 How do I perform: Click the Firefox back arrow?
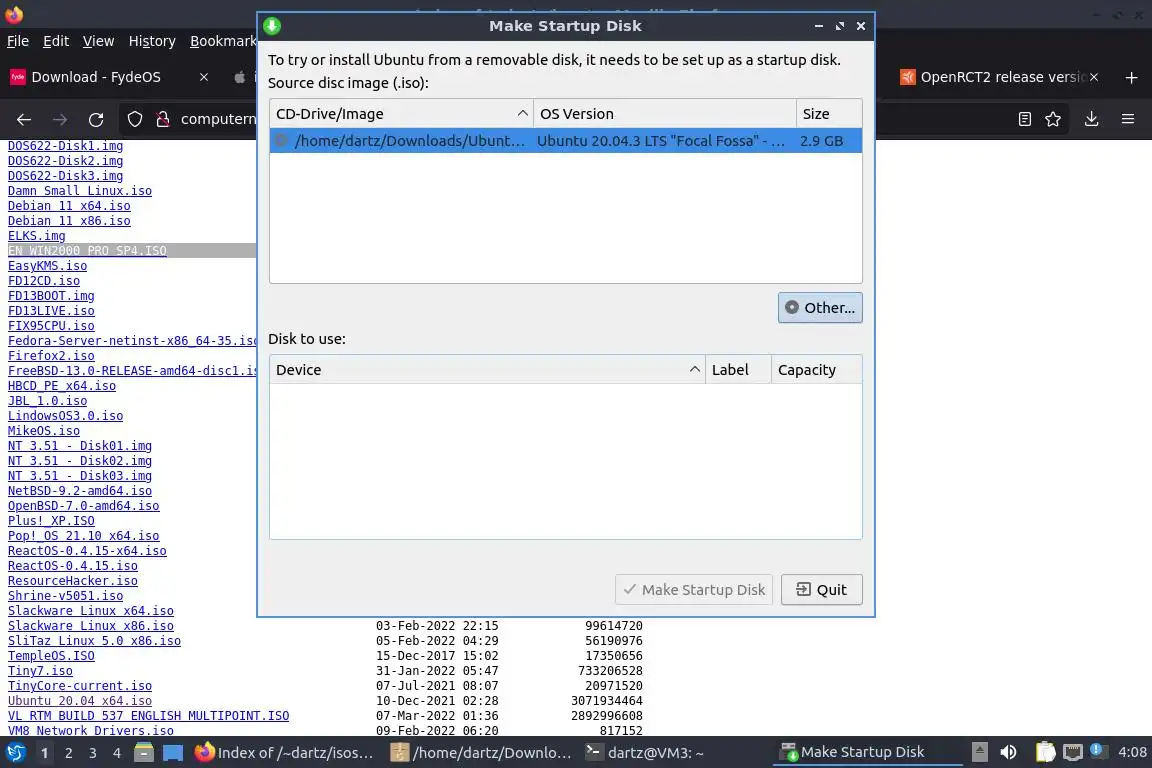click(x=24, y=119)
